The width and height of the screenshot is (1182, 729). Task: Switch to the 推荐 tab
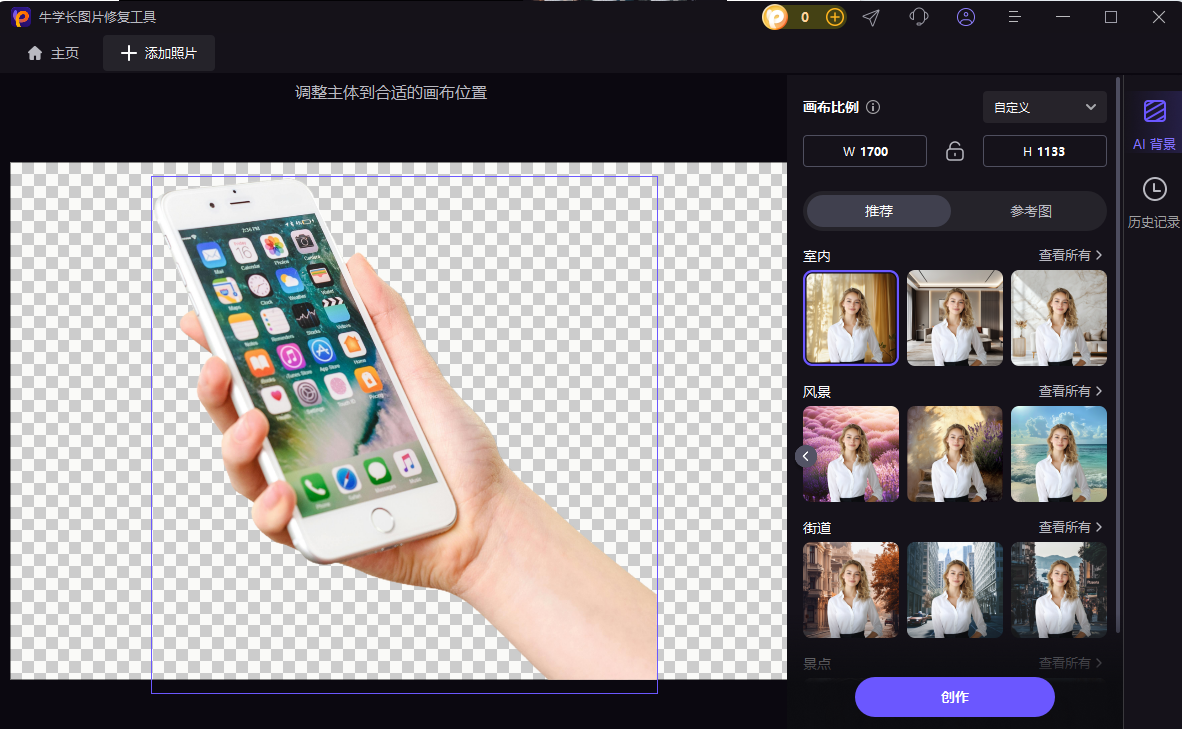point(879,211)
